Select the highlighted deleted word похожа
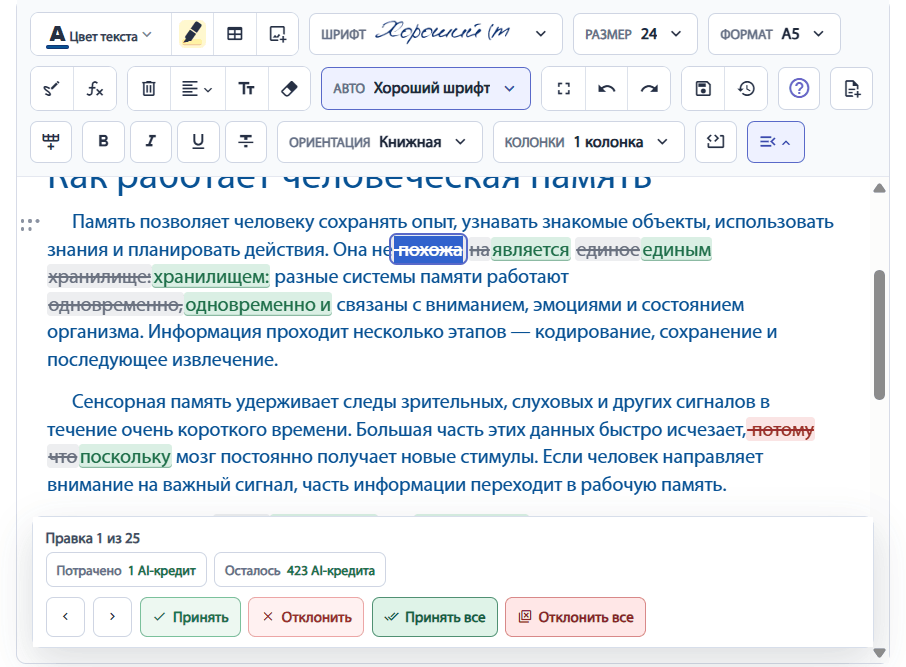 (429, 250)
